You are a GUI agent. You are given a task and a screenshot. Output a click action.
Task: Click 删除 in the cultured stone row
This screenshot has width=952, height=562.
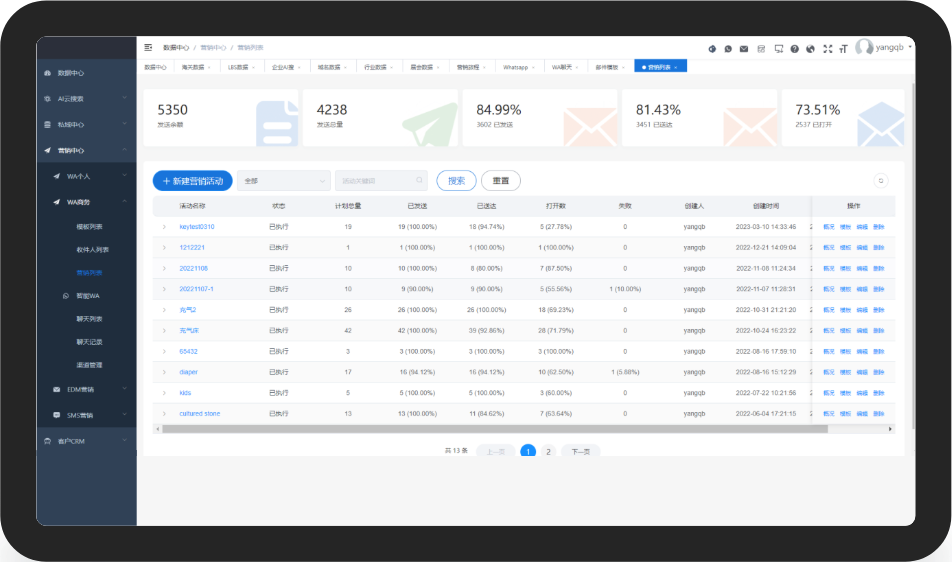coord(879,414)
